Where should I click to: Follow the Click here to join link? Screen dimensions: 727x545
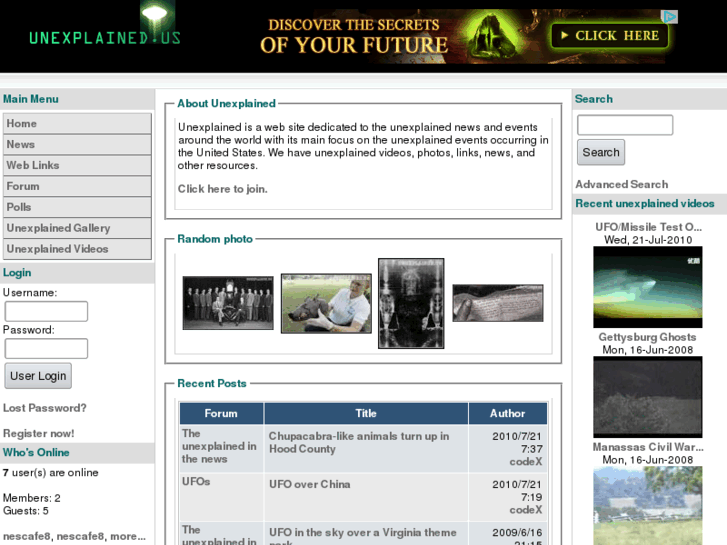[x=223, y=189]
